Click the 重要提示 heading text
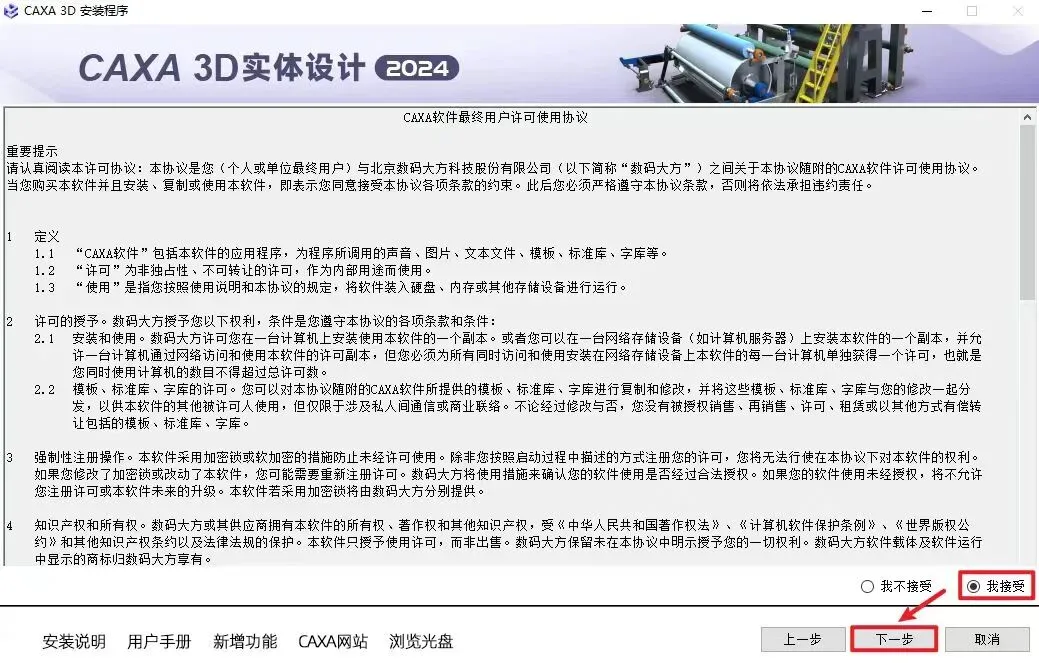 32,151
